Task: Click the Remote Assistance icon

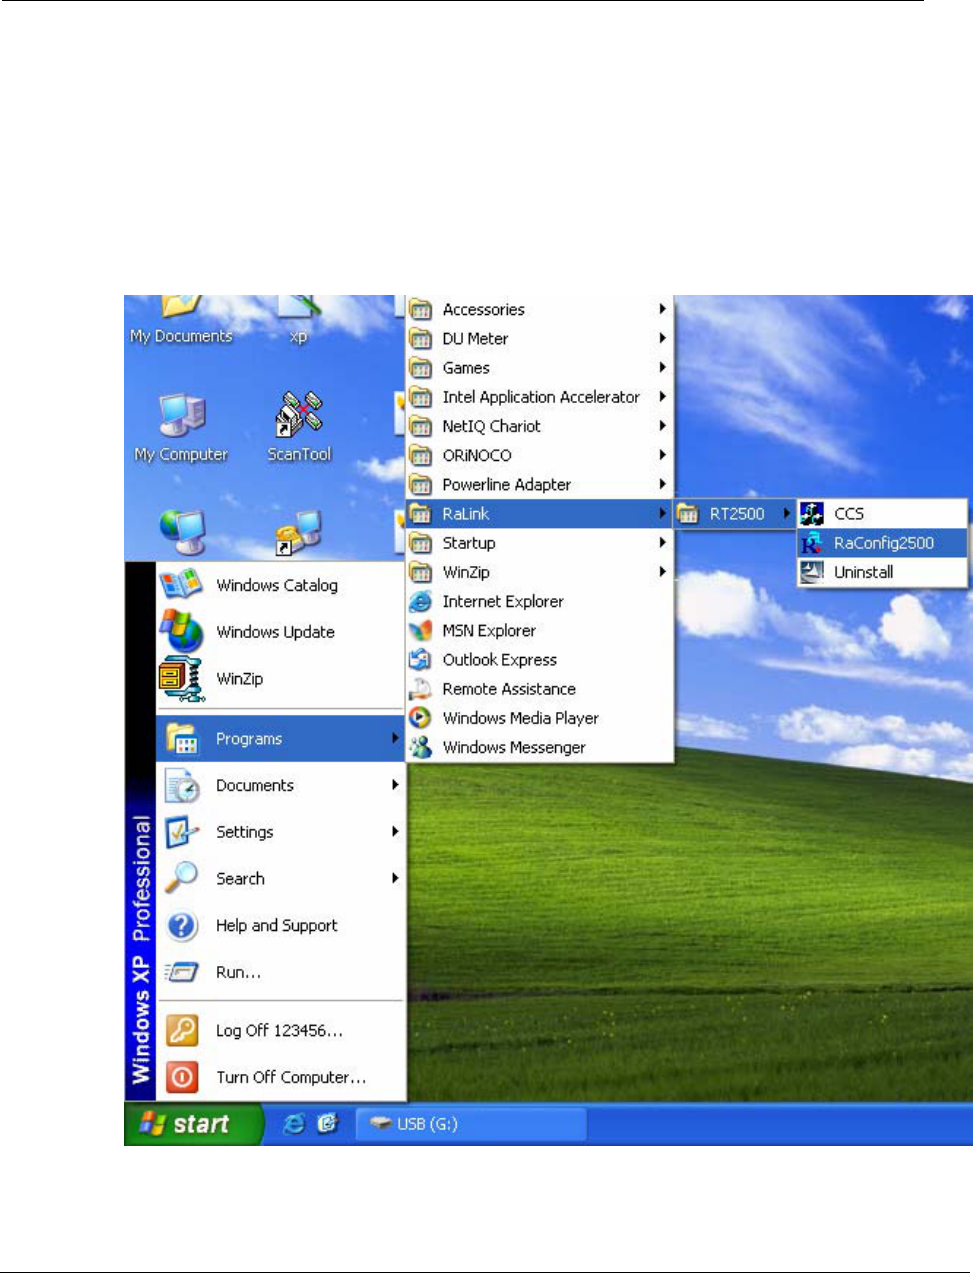Action: [422, 688]
